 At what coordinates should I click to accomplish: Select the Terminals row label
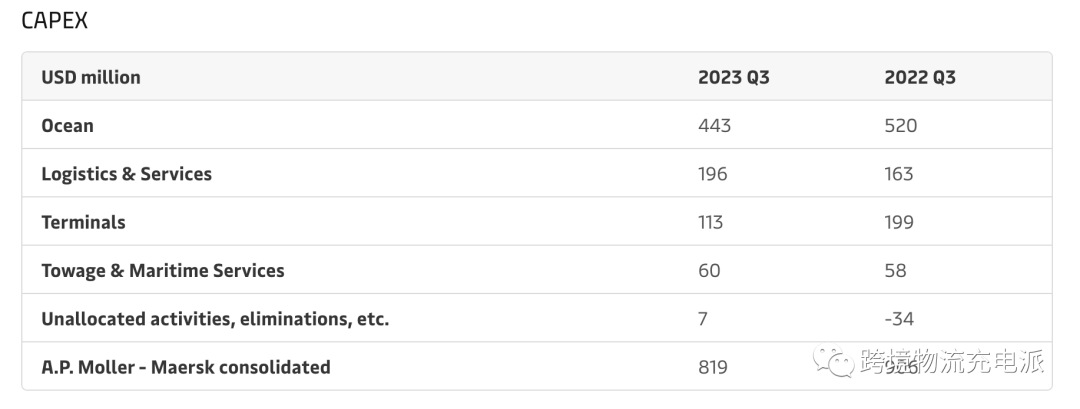click(83, 222)
